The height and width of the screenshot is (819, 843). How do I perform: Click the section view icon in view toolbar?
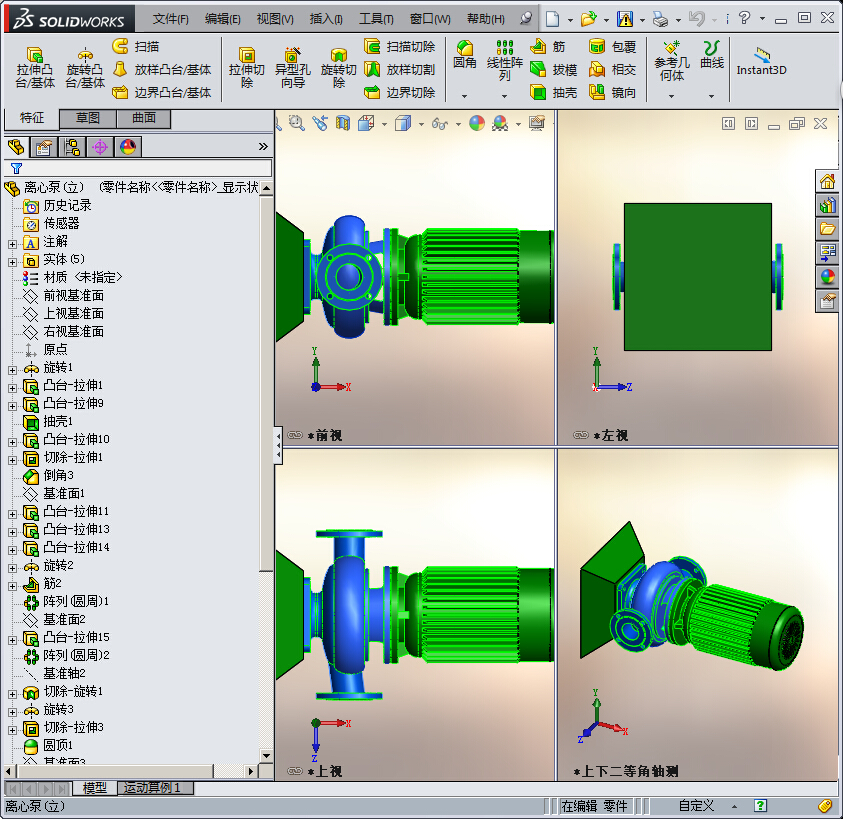tap(342, 124)
